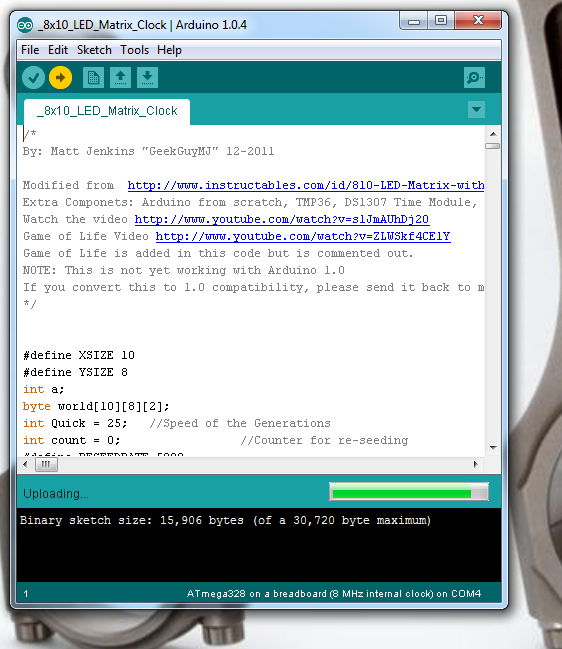Open Game of Life video youtube link
This screenshot has height=649, width=562.
303,236
